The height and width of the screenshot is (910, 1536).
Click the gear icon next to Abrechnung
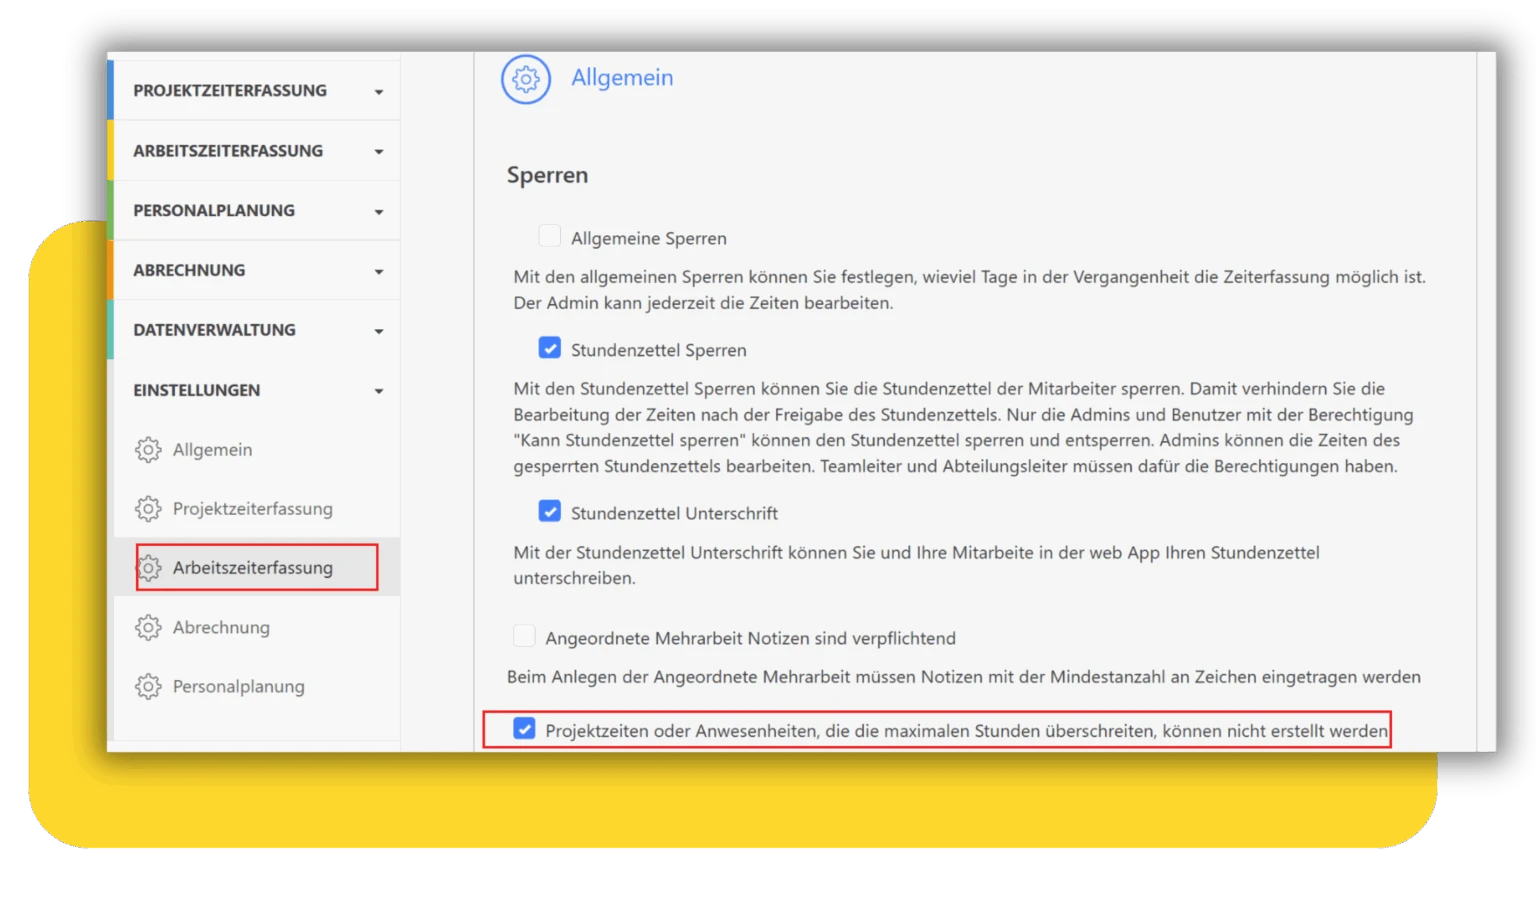click(148, 627)
